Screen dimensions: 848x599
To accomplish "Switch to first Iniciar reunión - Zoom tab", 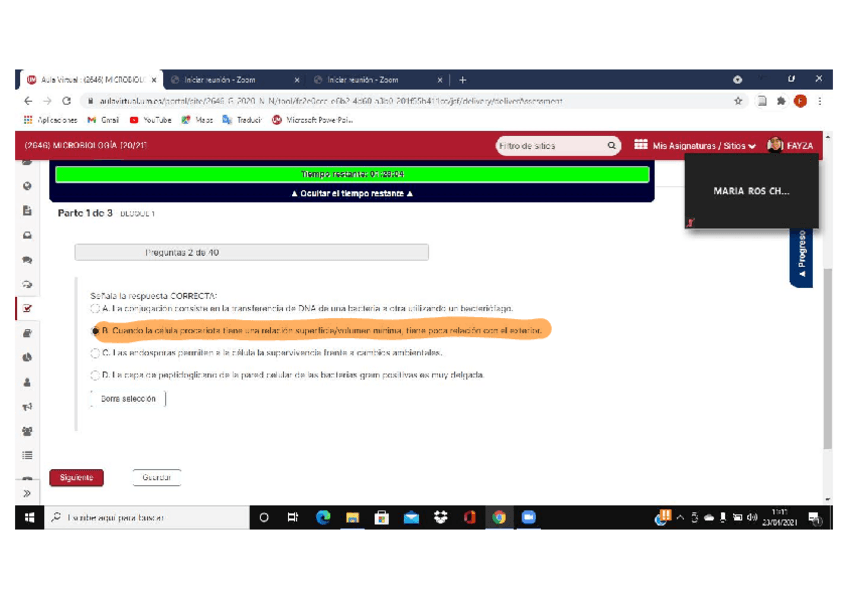I will (233, 80).
